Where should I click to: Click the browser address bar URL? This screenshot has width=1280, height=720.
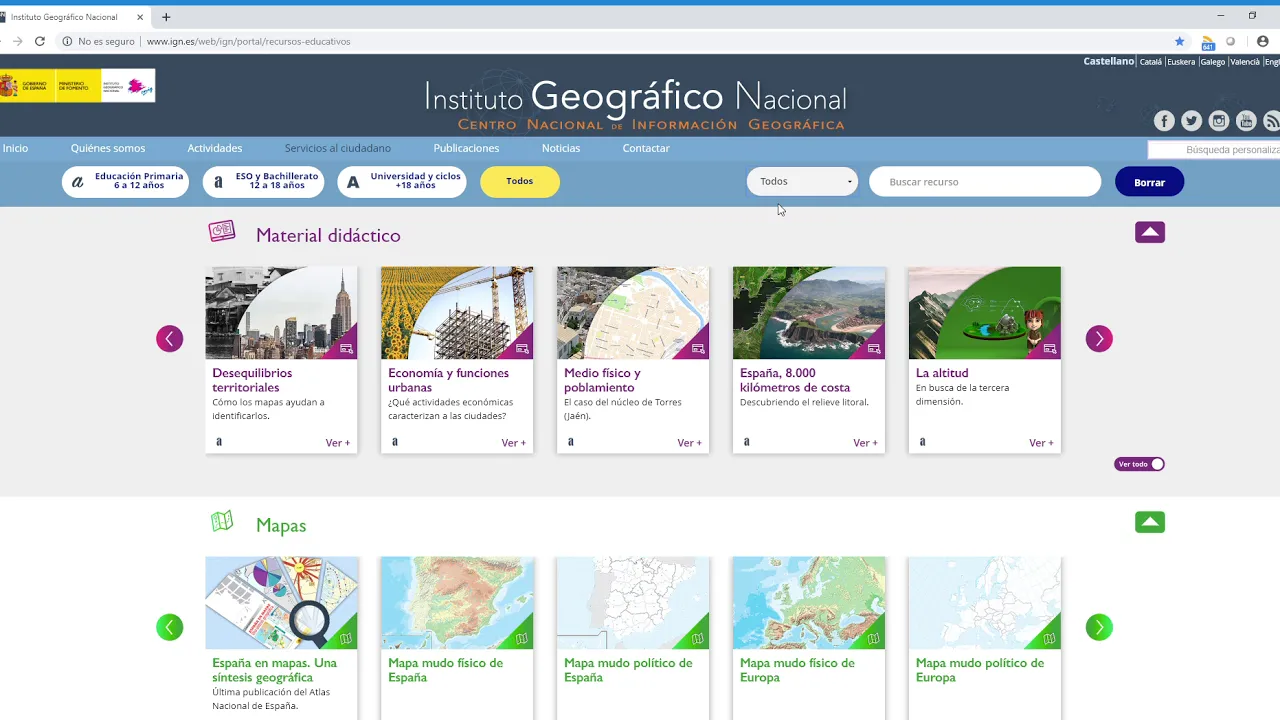coord(248,41)
